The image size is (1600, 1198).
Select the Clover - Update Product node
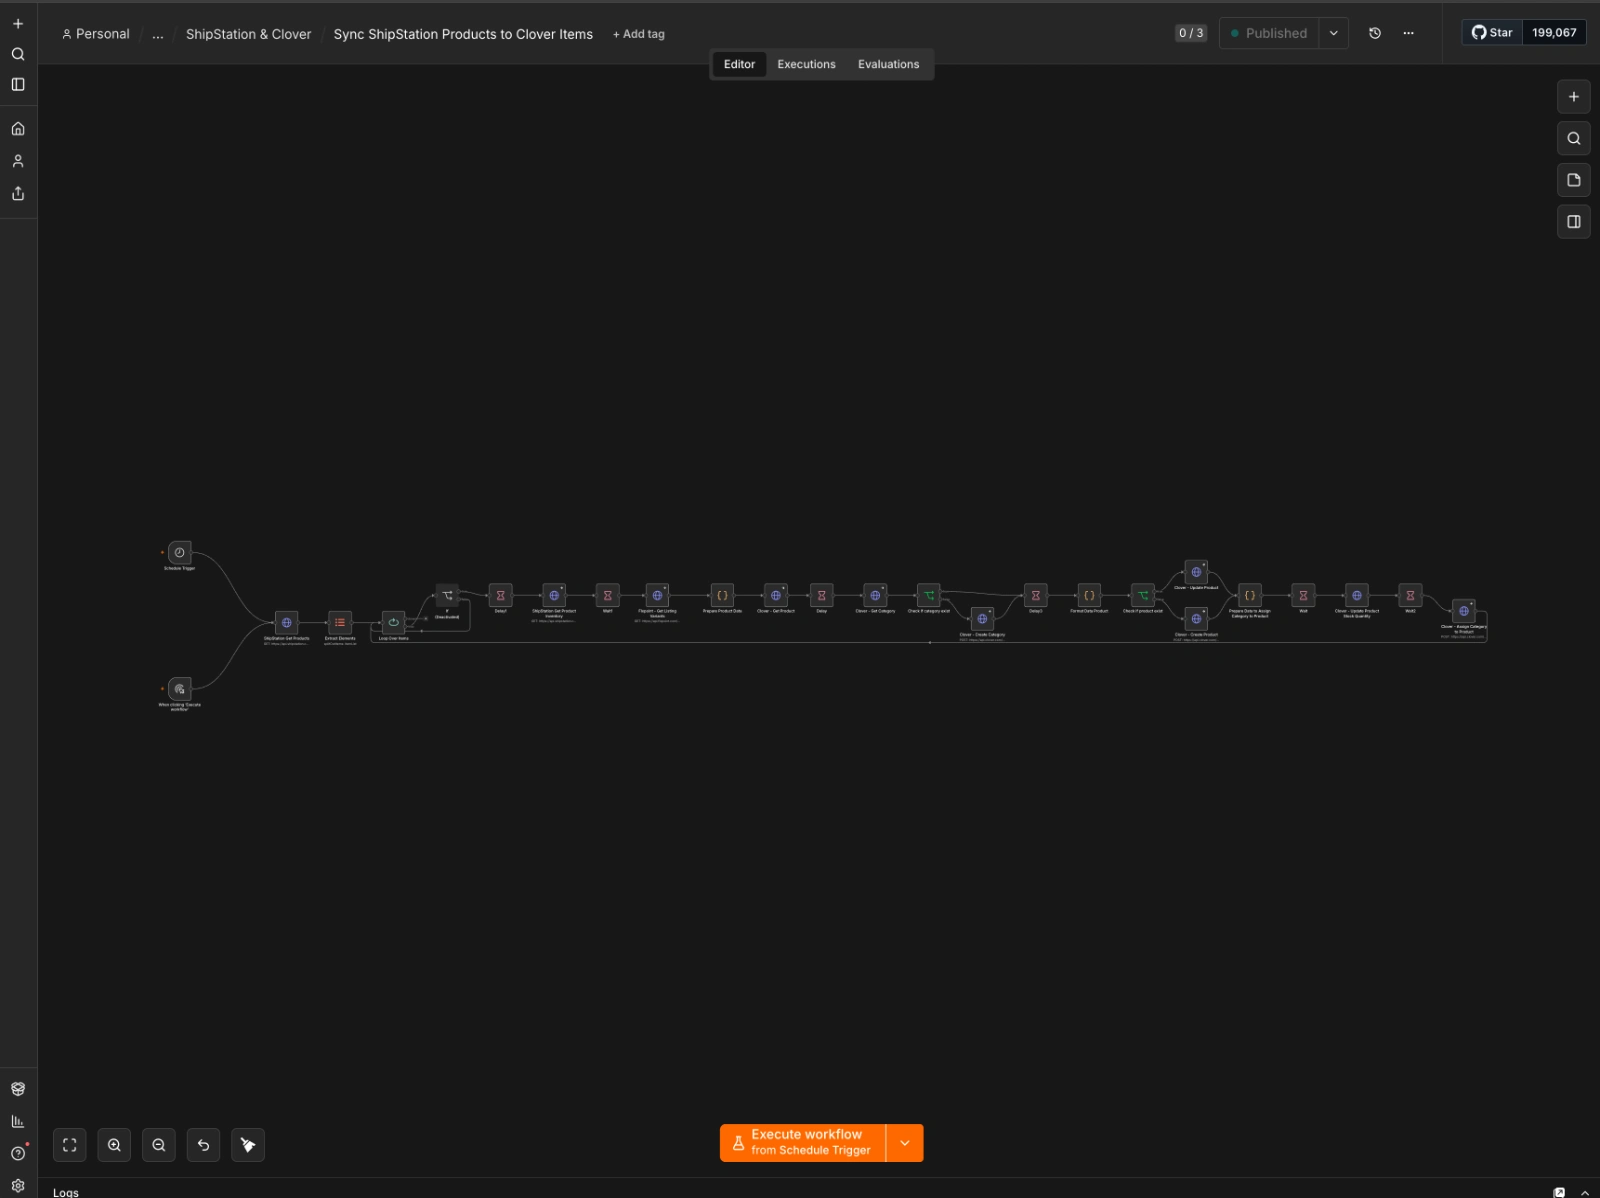(x=1196, y=572)
